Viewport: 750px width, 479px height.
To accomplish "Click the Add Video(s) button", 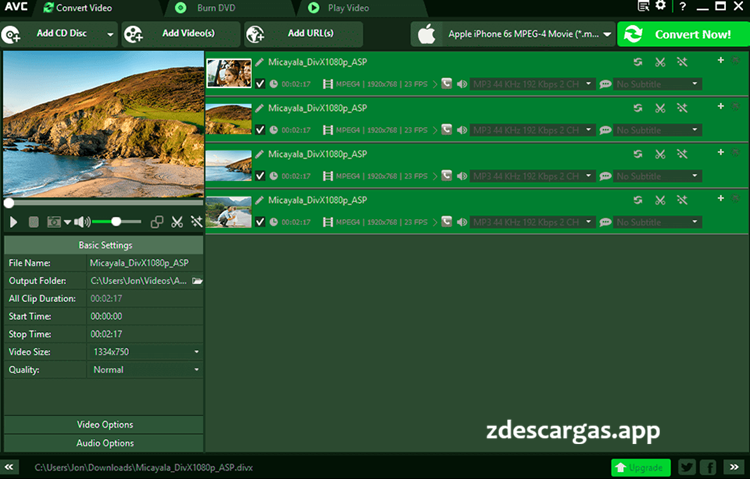I will pos(180,34).
